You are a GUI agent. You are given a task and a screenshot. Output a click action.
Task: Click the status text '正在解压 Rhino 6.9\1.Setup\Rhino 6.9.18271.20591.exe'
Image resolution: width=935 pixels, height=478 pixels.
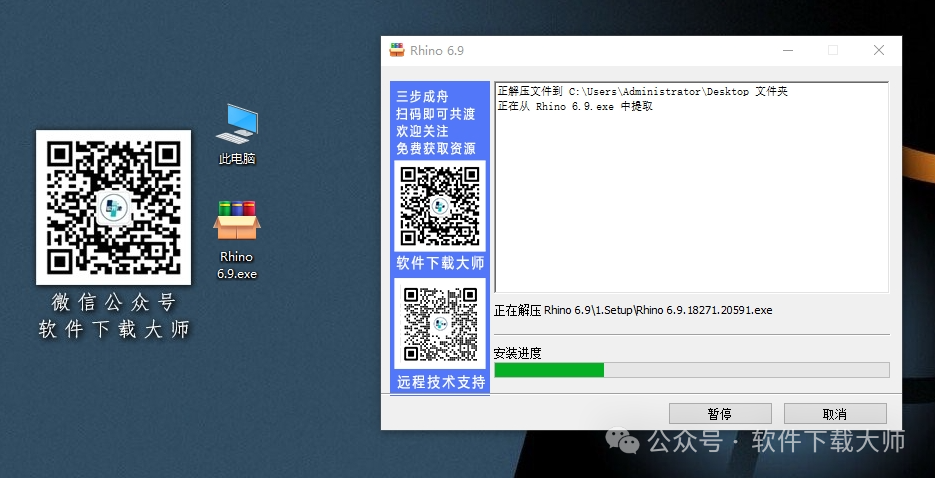633,311
